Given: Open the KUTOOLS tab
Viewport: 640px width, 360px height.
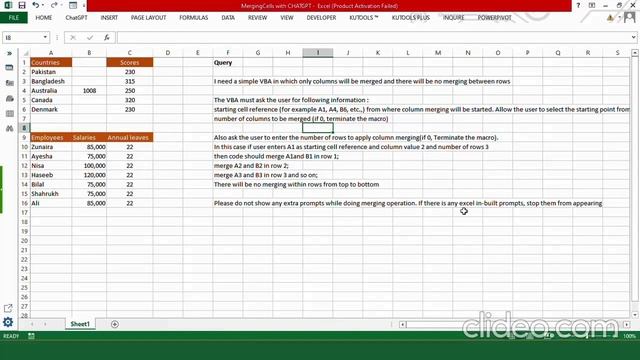Looking at the screenshot, I should [x=364, y=18].
